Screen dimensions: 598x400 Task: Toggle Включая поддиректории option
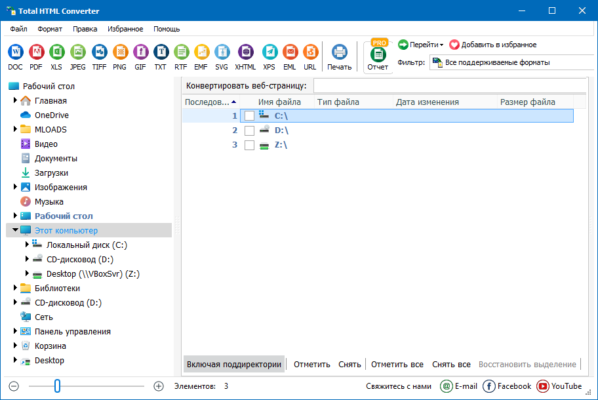click(x=234, y=364)
